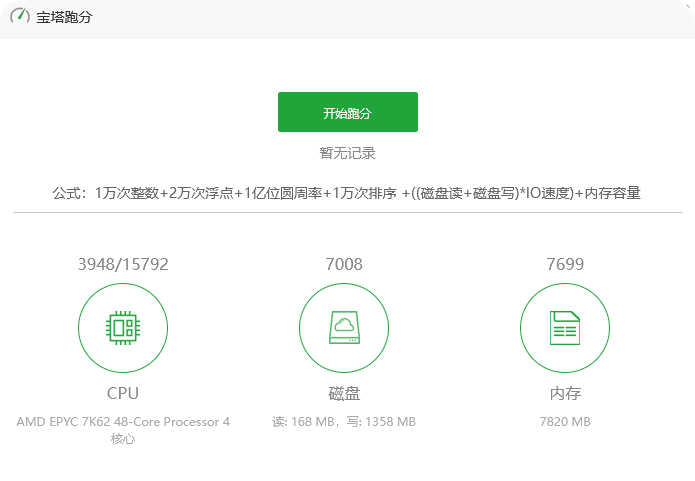Click the AMD EPYC 7K62 processor description
This screenshot has height=481, width=695.
[x=123, y=422]
